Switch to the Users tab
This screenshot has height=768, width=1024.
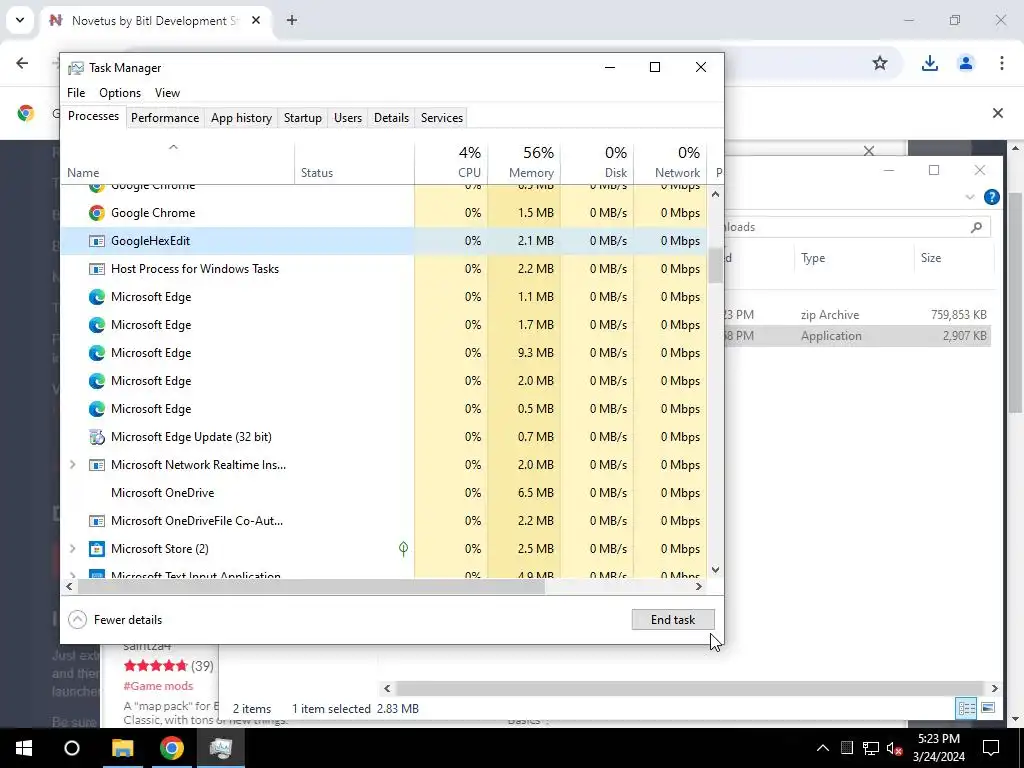point(347,118)
